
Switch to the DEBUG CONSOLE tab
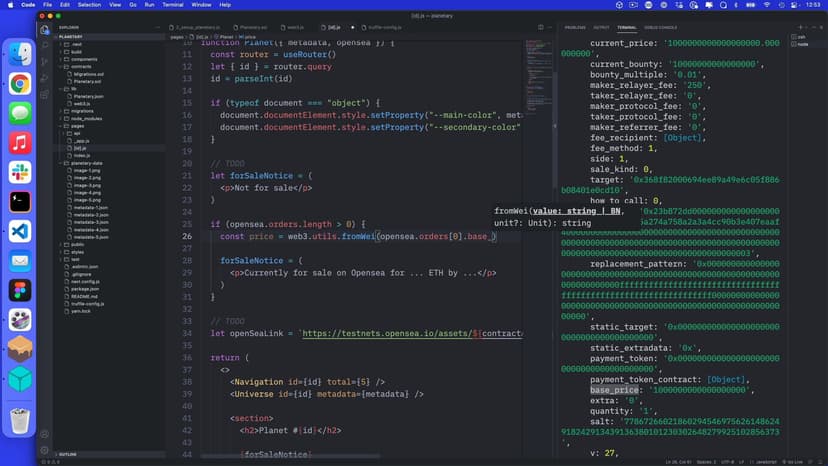pyautogui.click(x=659, y=27)
